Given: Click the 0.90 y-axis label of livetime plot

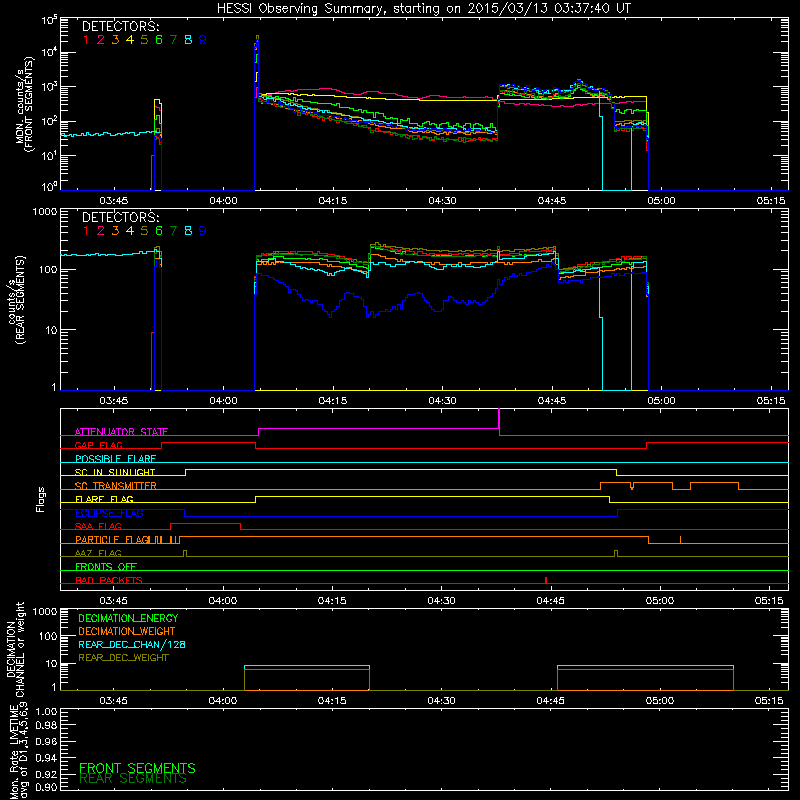Looking at the screenshot, I should [x=46, y=787].
